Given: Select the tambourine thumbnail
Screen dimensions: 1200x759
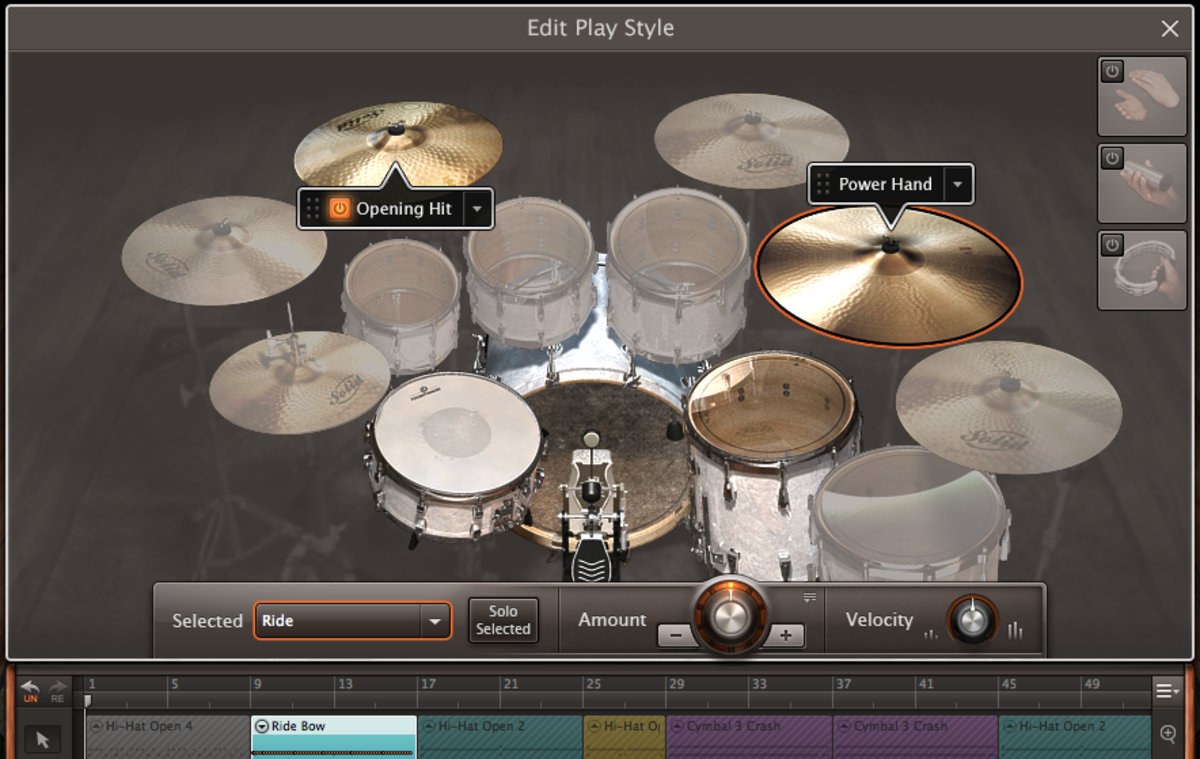Looking at the screenshot, I should point(1142,269).
